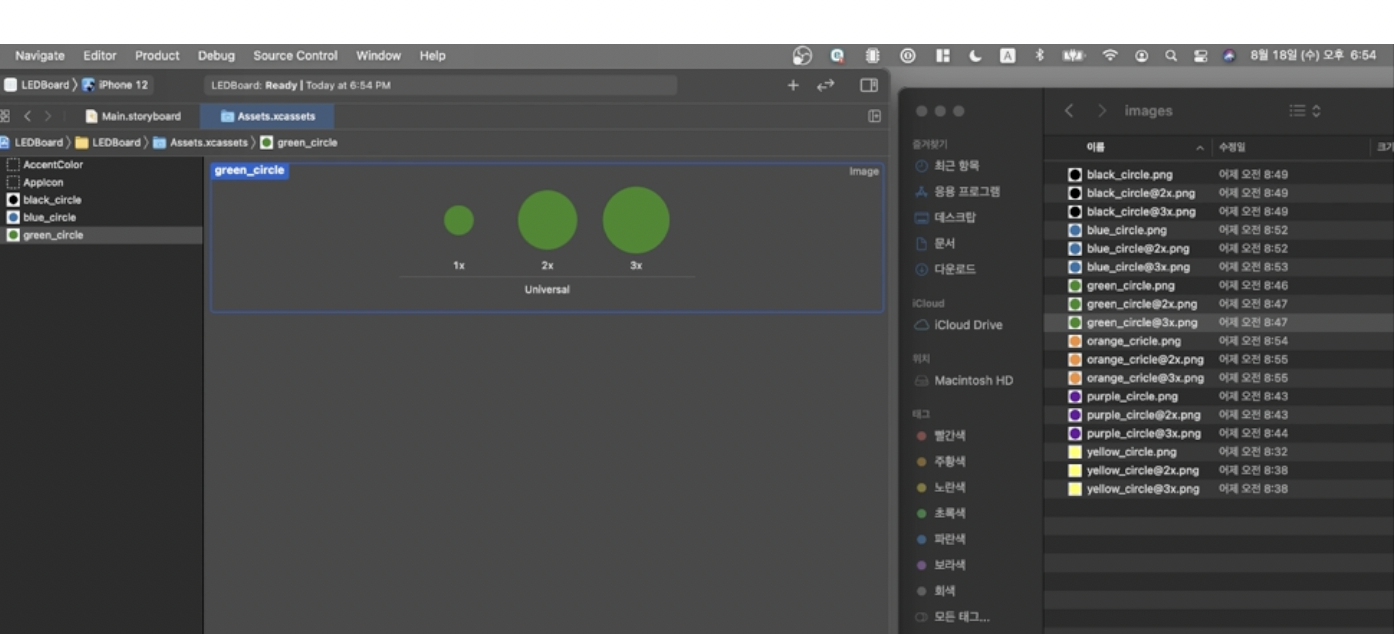
Task: Go back in the Finder window
Action: [1069, 111]
